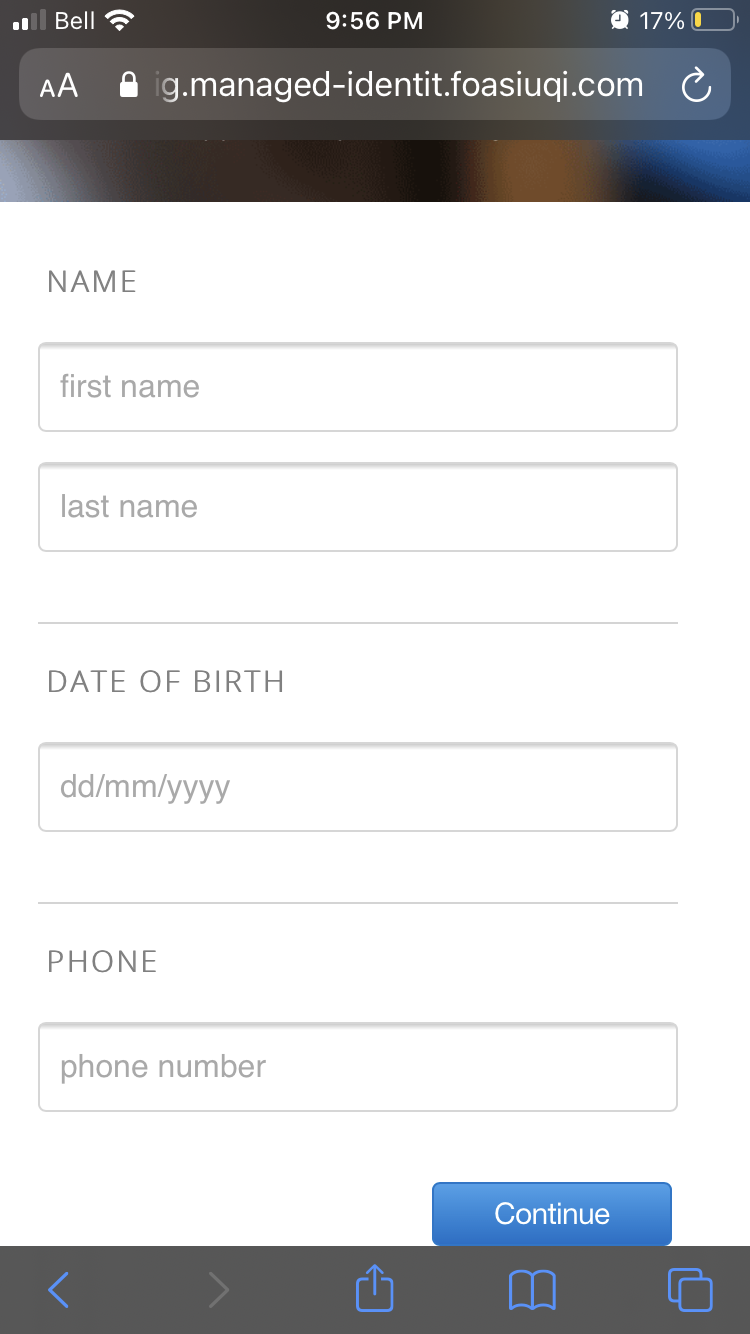This screenshot has height=1334, width=750.
Task: Select the dd/mm/yyyy date field
Action: (x=358, y=787)
